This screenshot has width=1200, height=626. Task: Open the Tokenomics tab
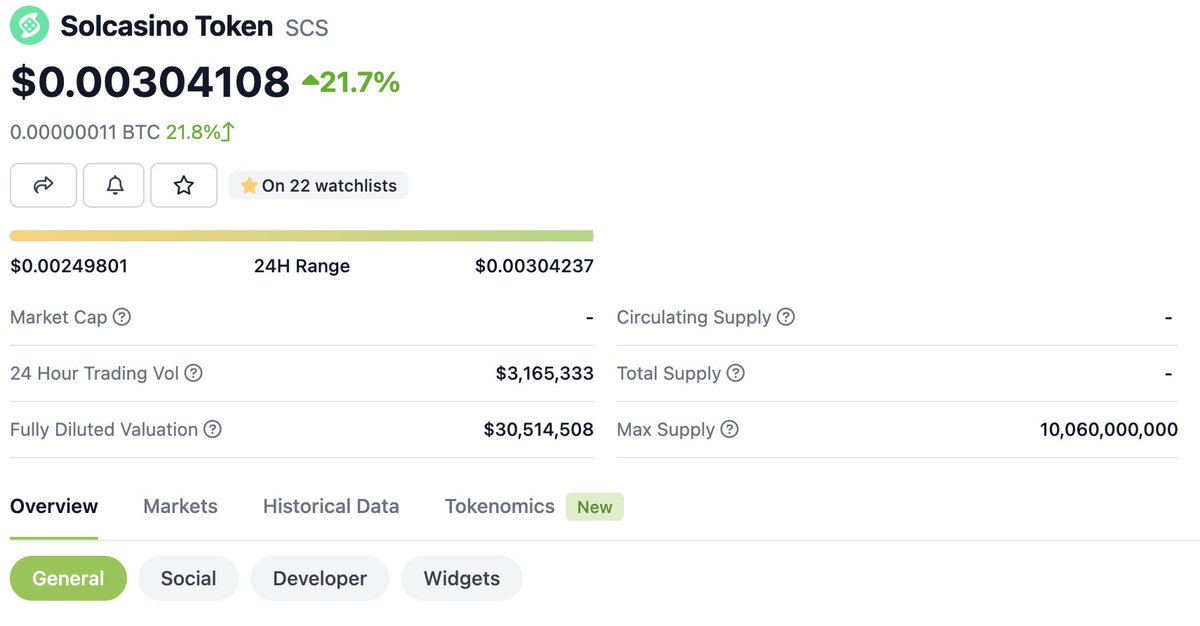[x=499, y=506]
